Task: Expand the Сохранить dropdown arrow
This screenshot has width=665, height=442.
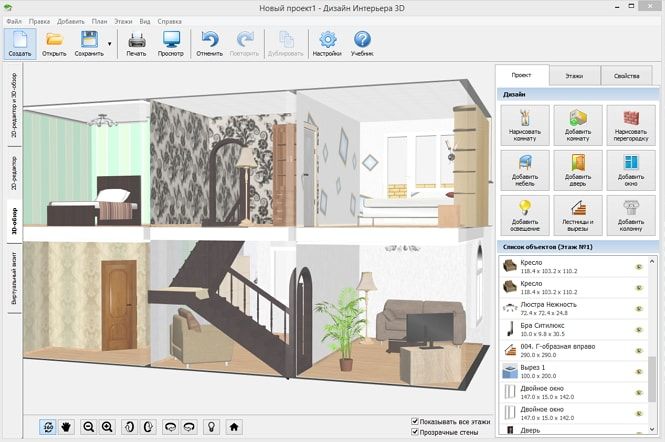Action: [110, 44]
